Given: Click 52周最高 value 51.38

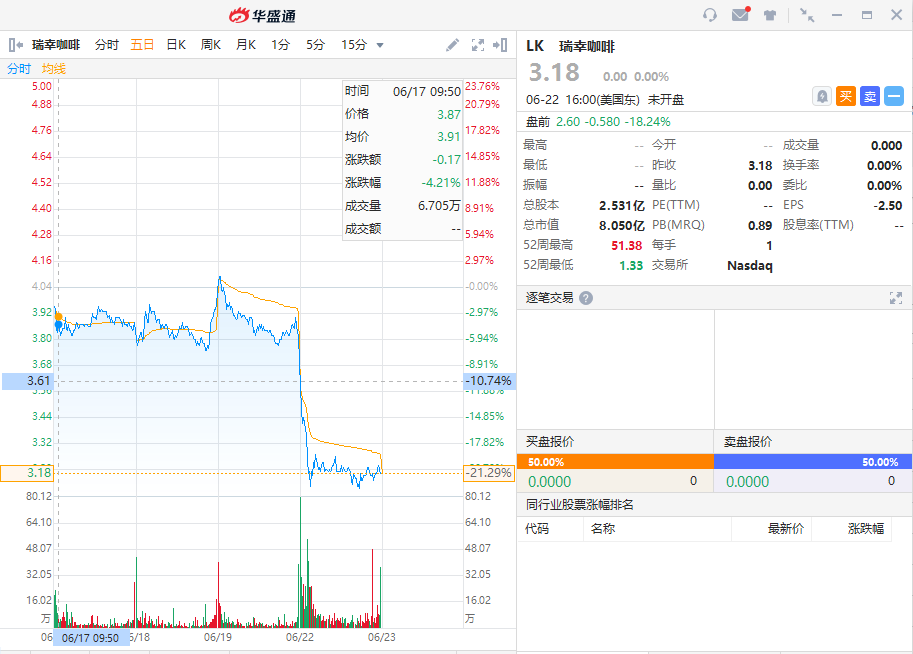Looking at the screenshot, I should pos(627,246).
